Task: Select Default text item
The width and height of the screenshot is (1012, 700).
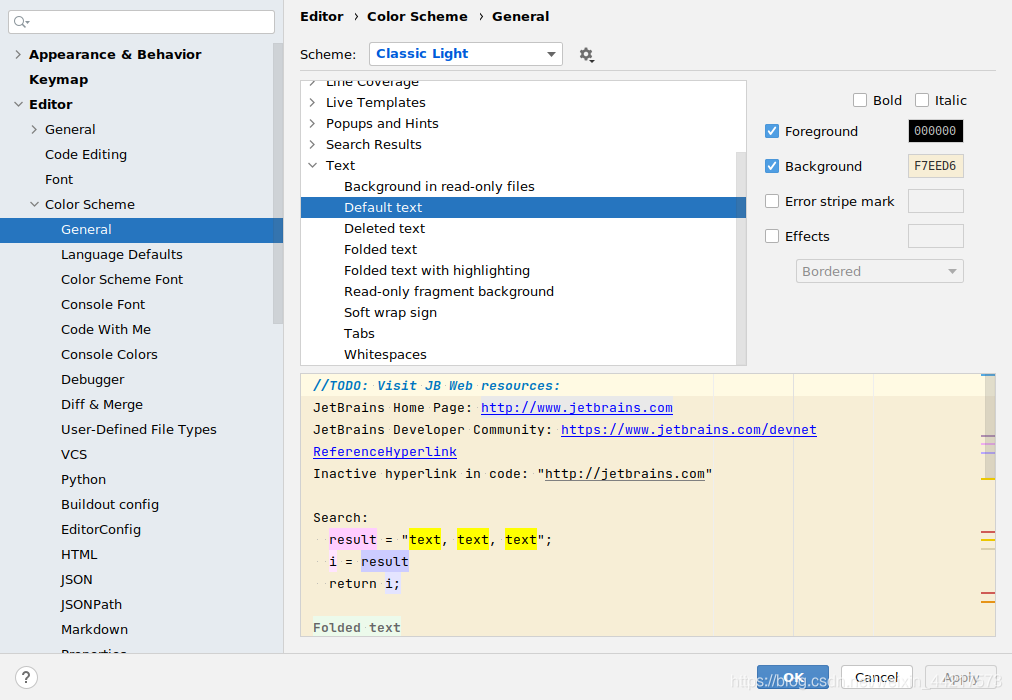Action: 383,208
